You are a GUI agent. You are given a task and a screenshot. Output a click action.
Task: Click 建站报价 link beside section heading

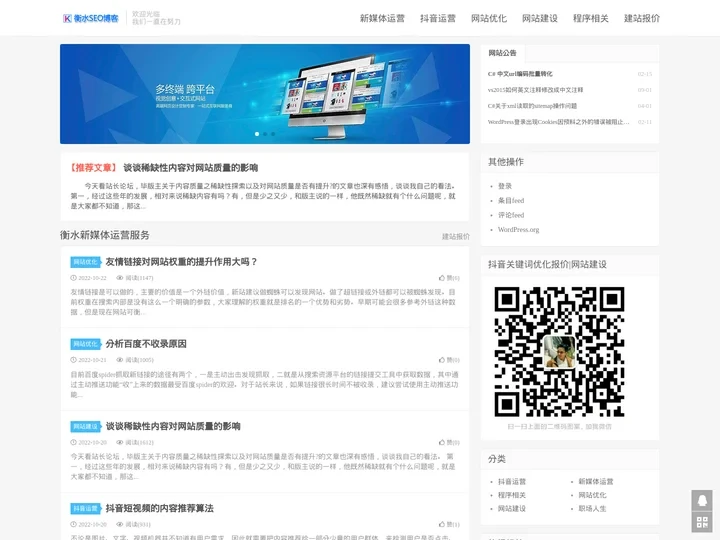point(456,236)
